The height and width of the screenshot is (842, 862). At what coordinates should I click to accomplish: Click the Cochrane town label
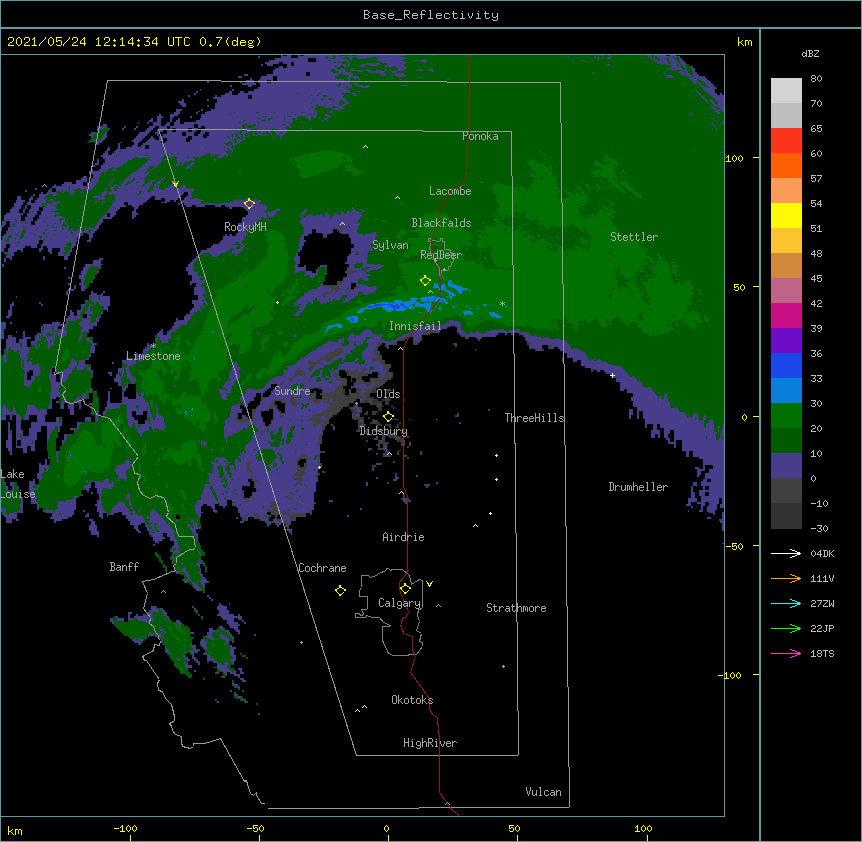pyautogui.click(x=322, y=568)
